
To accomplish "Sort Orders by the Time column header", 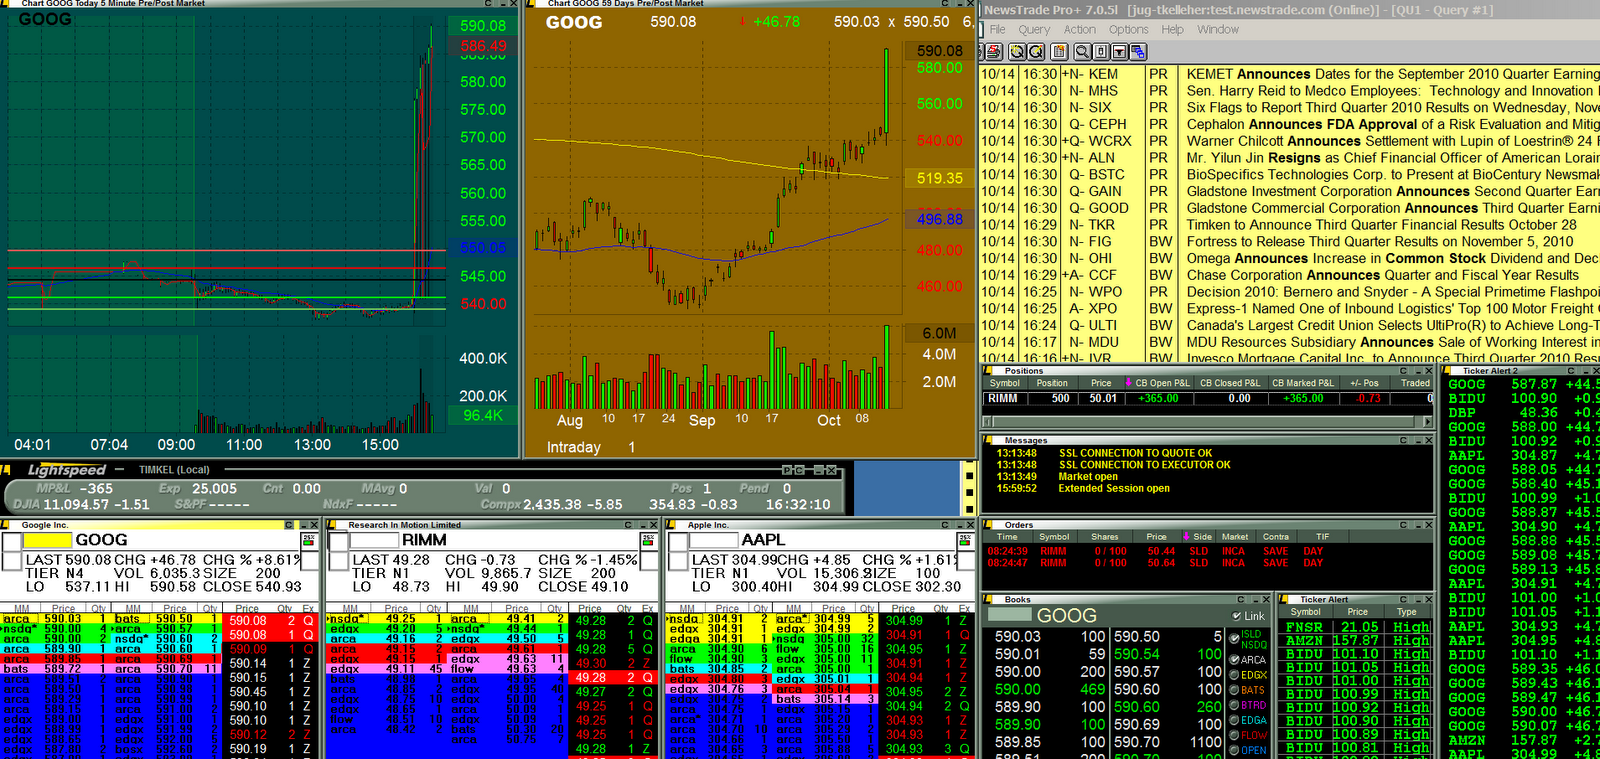I will click(1008, 537).
